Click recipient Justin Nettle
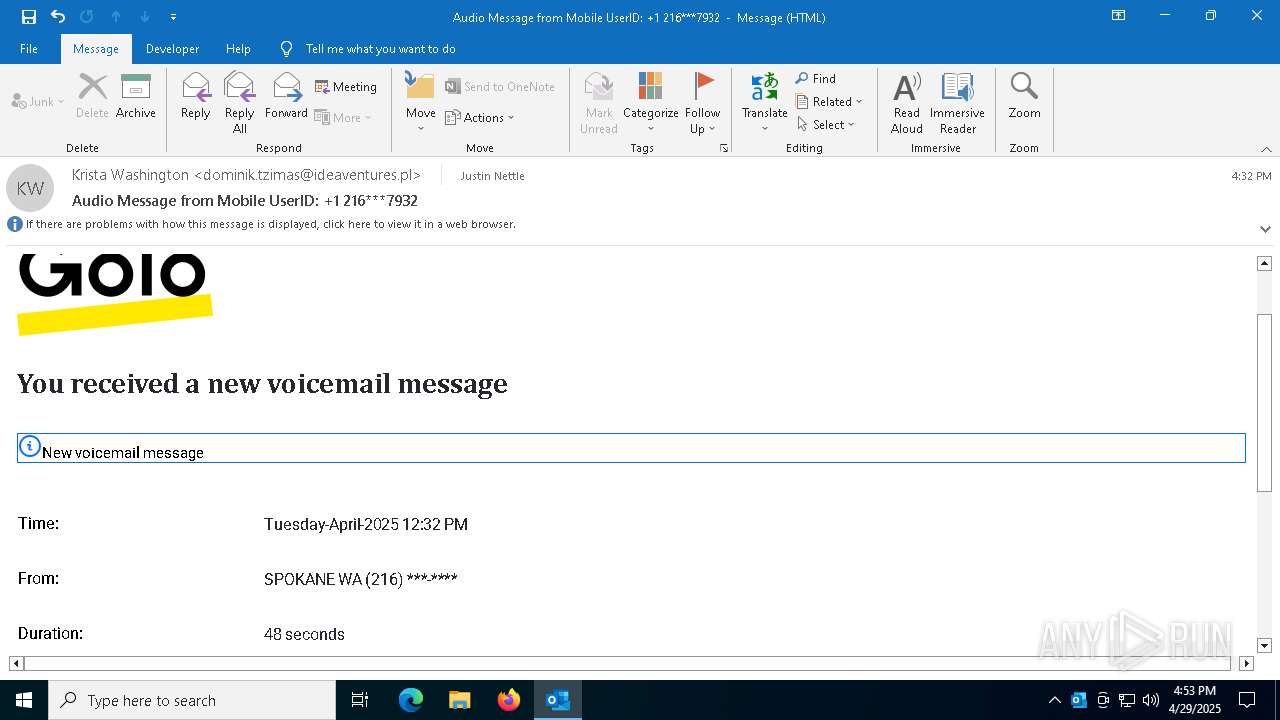The height and width of the screenshot is (720, 1280). [492, 176]
